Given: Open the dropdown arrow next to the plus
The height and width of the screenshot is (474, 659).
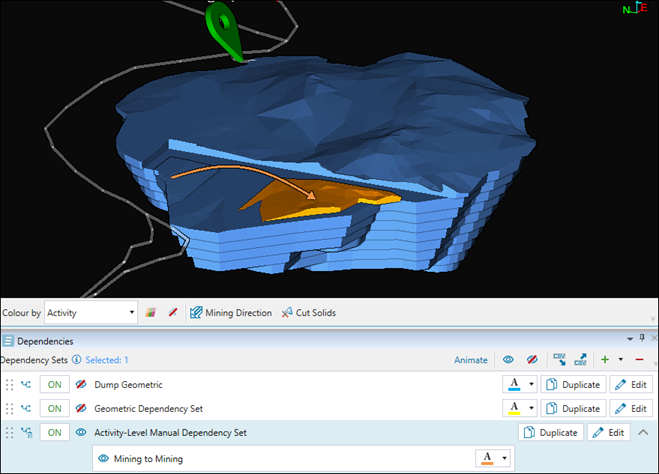Looking at the screenshot, I should [x=621, y=359].
